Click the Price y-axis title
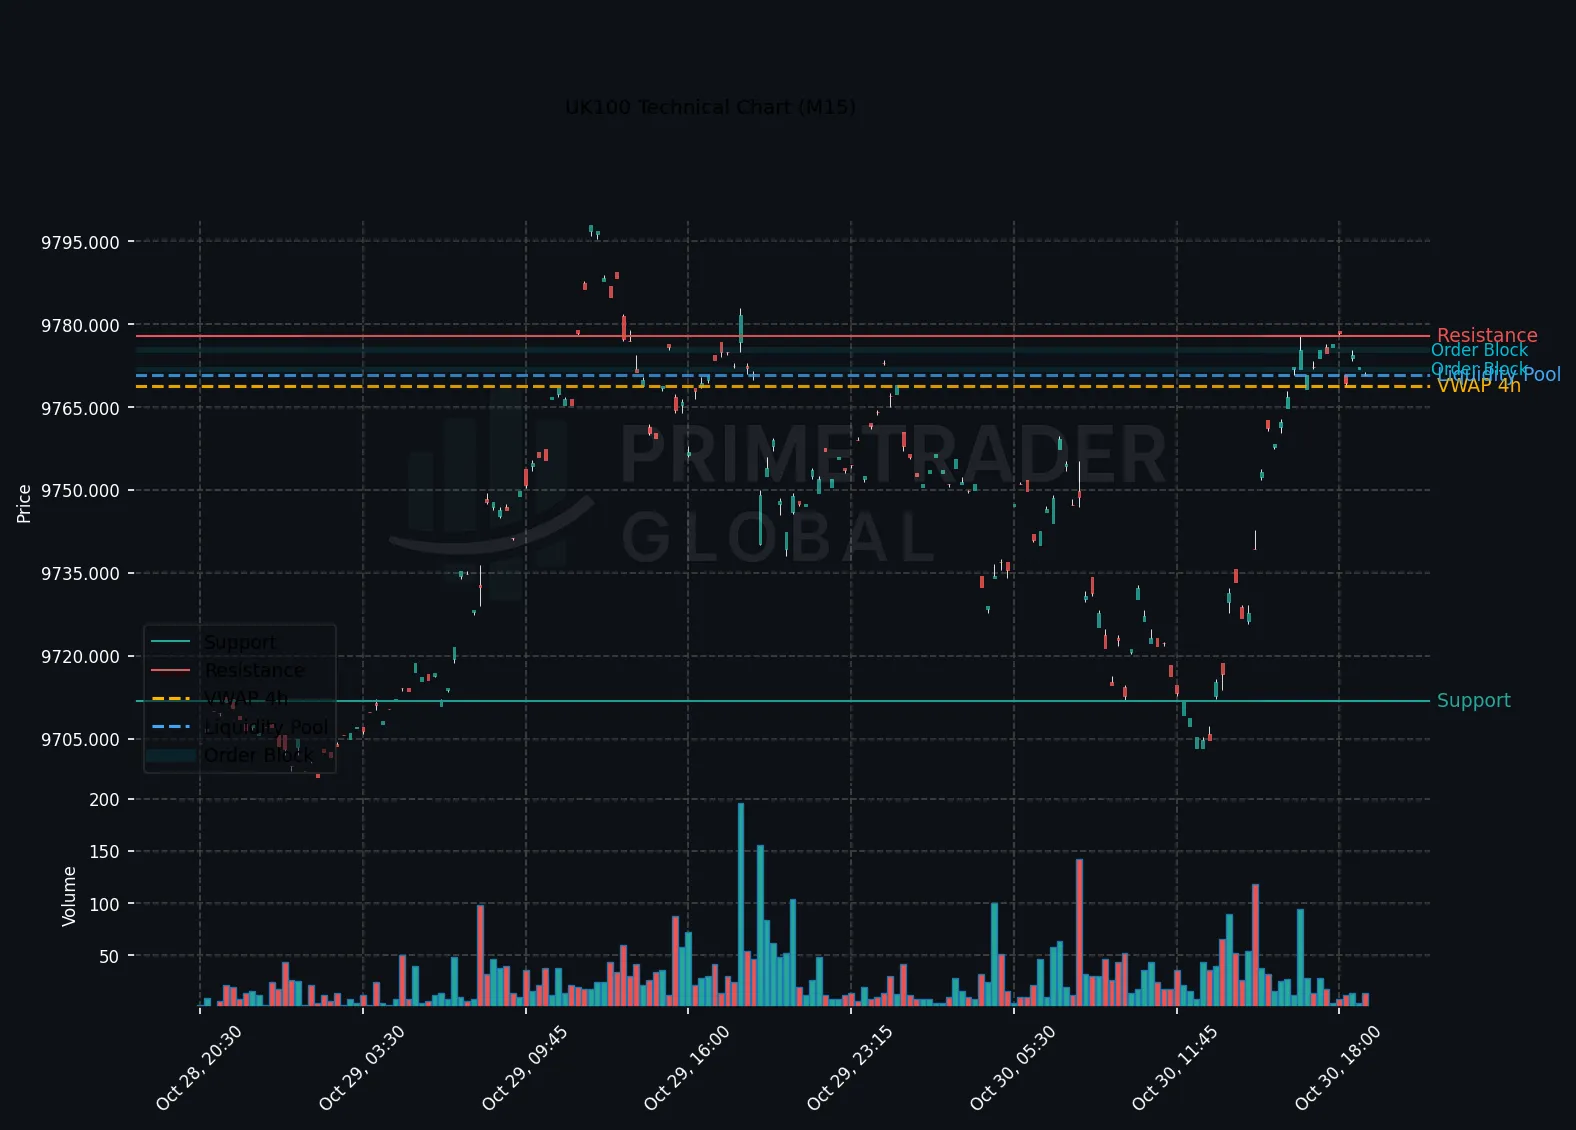Image resolution: width=1576 pixels, height=1130 pixels. tap(24, 504)
